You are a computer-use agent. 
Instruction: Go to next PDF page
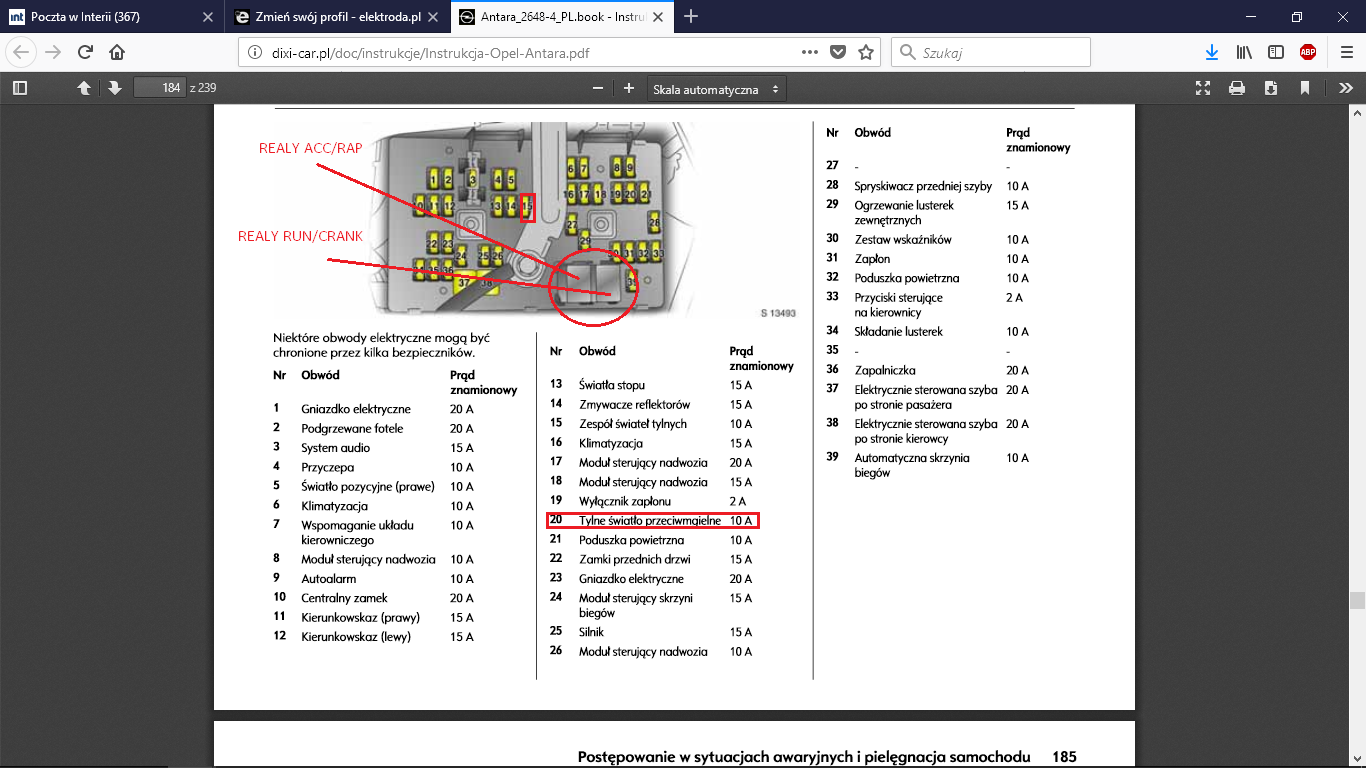pos(115,88)
